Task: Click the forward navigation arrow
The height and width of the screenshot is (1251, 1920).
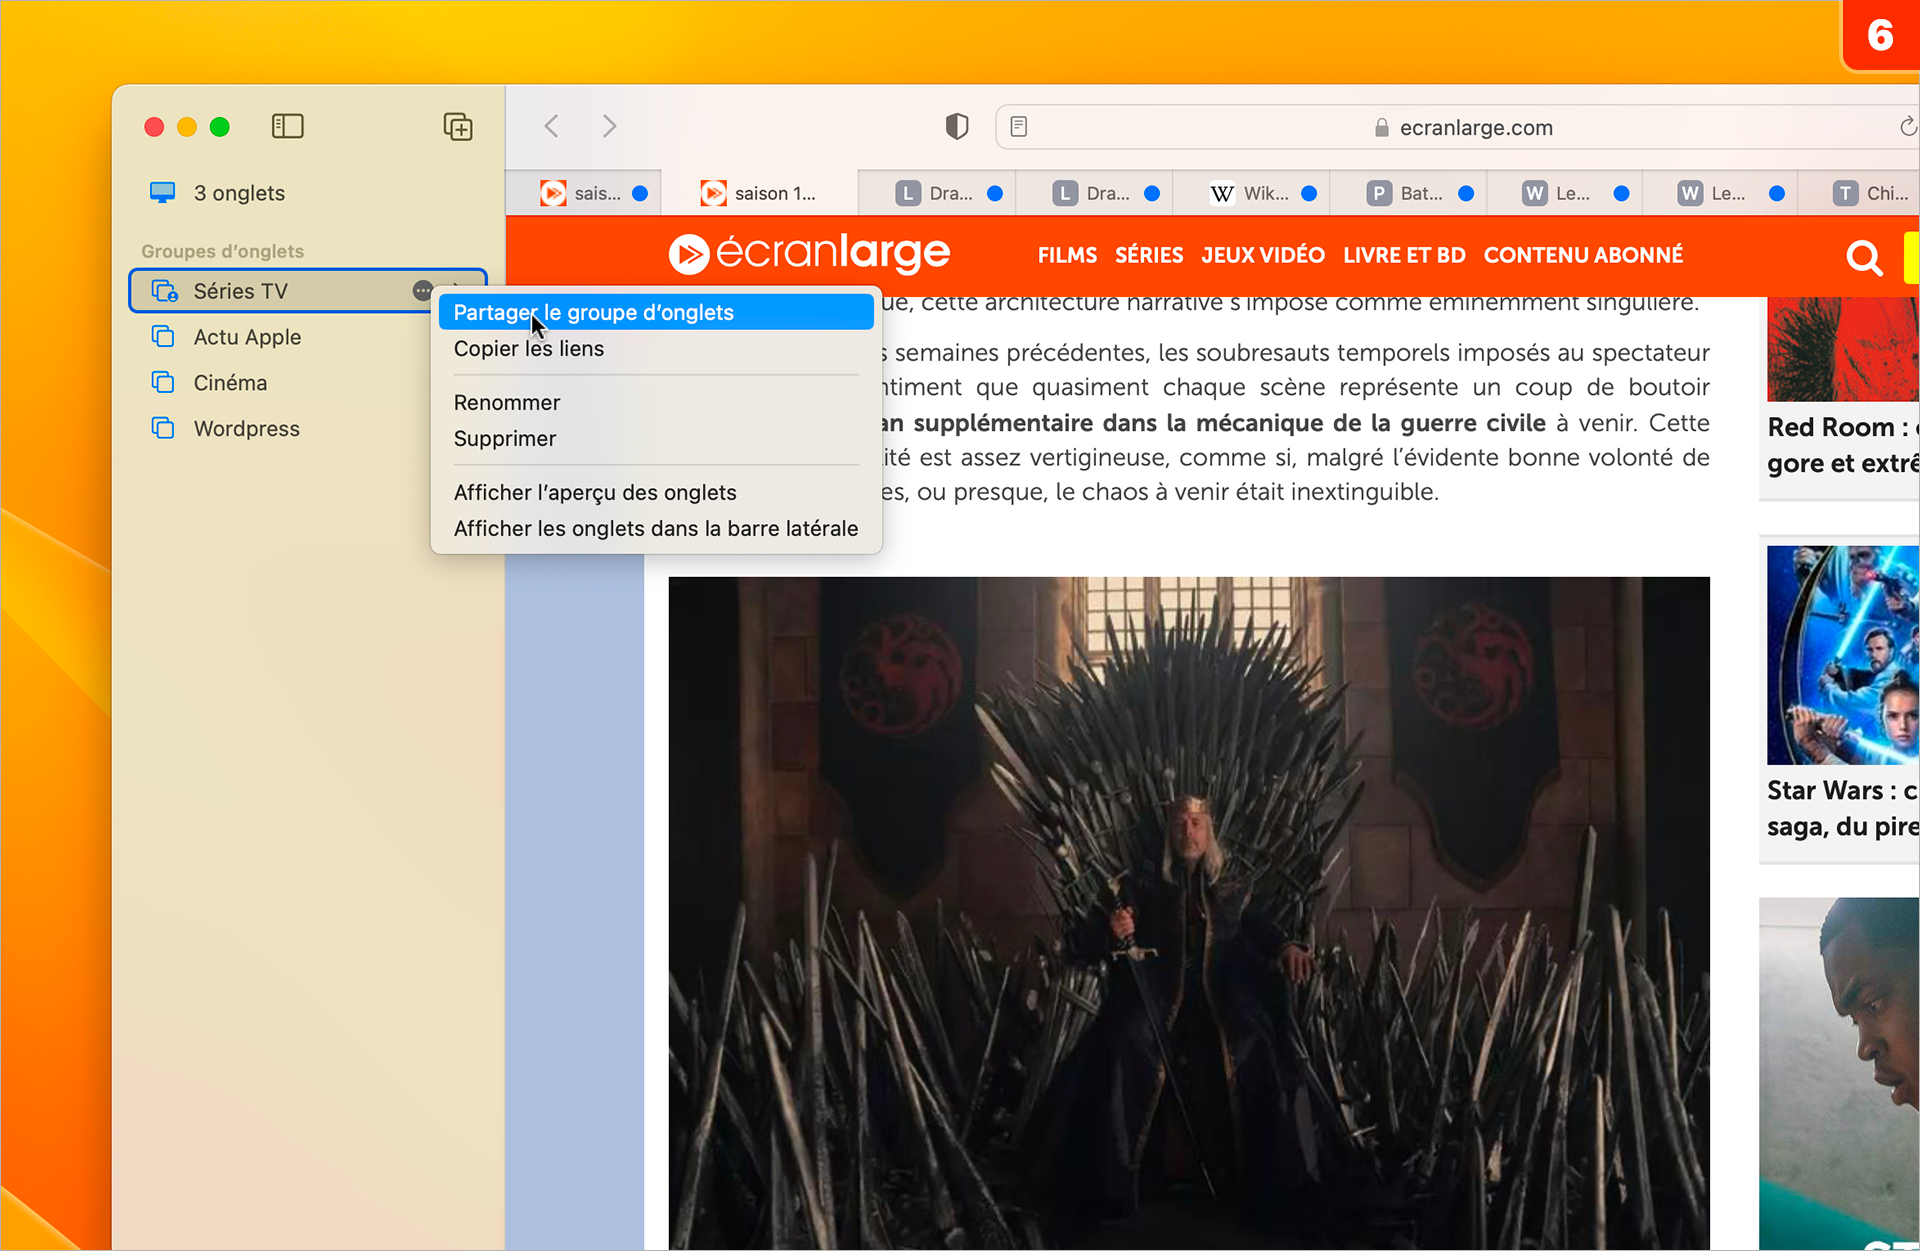Action: pyautogui.click(x=609, y=126)
